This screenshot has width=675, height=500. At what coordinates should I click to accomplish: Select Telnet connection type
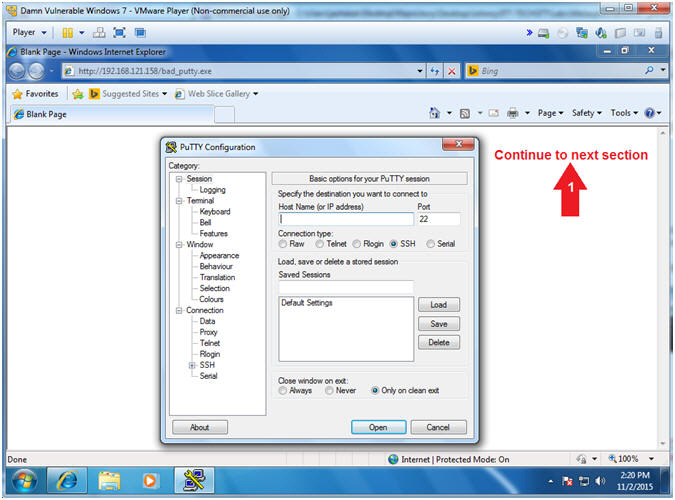tap(319, 244)
